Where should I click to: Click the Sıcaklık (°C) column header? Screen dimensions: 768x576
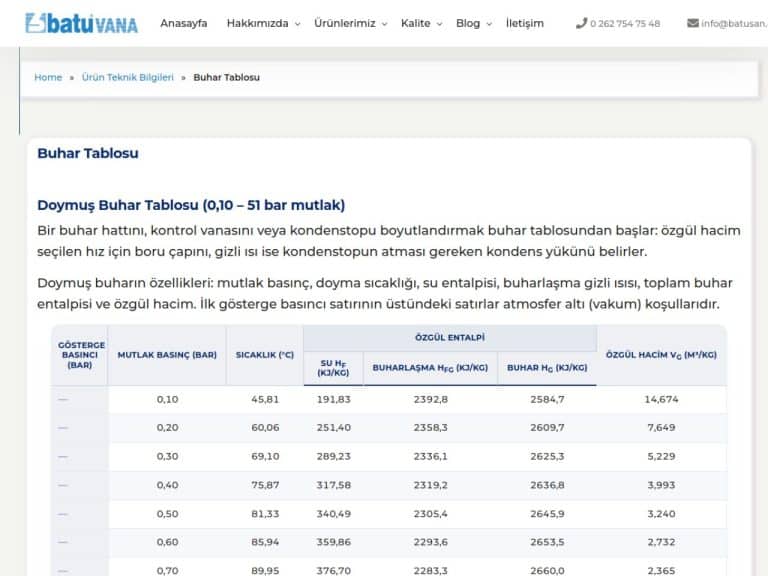coord(265,355)
